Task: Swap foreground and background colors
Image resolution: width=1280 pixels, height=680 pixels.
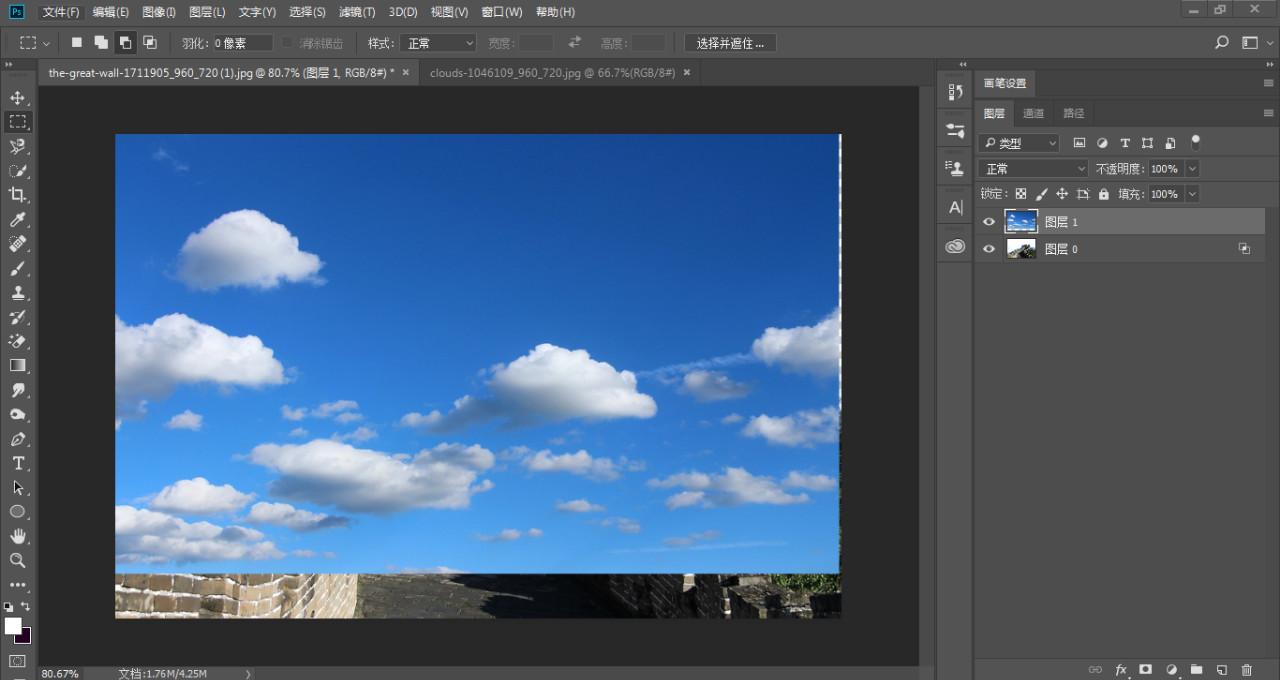Action: click(x=25, y=607)
